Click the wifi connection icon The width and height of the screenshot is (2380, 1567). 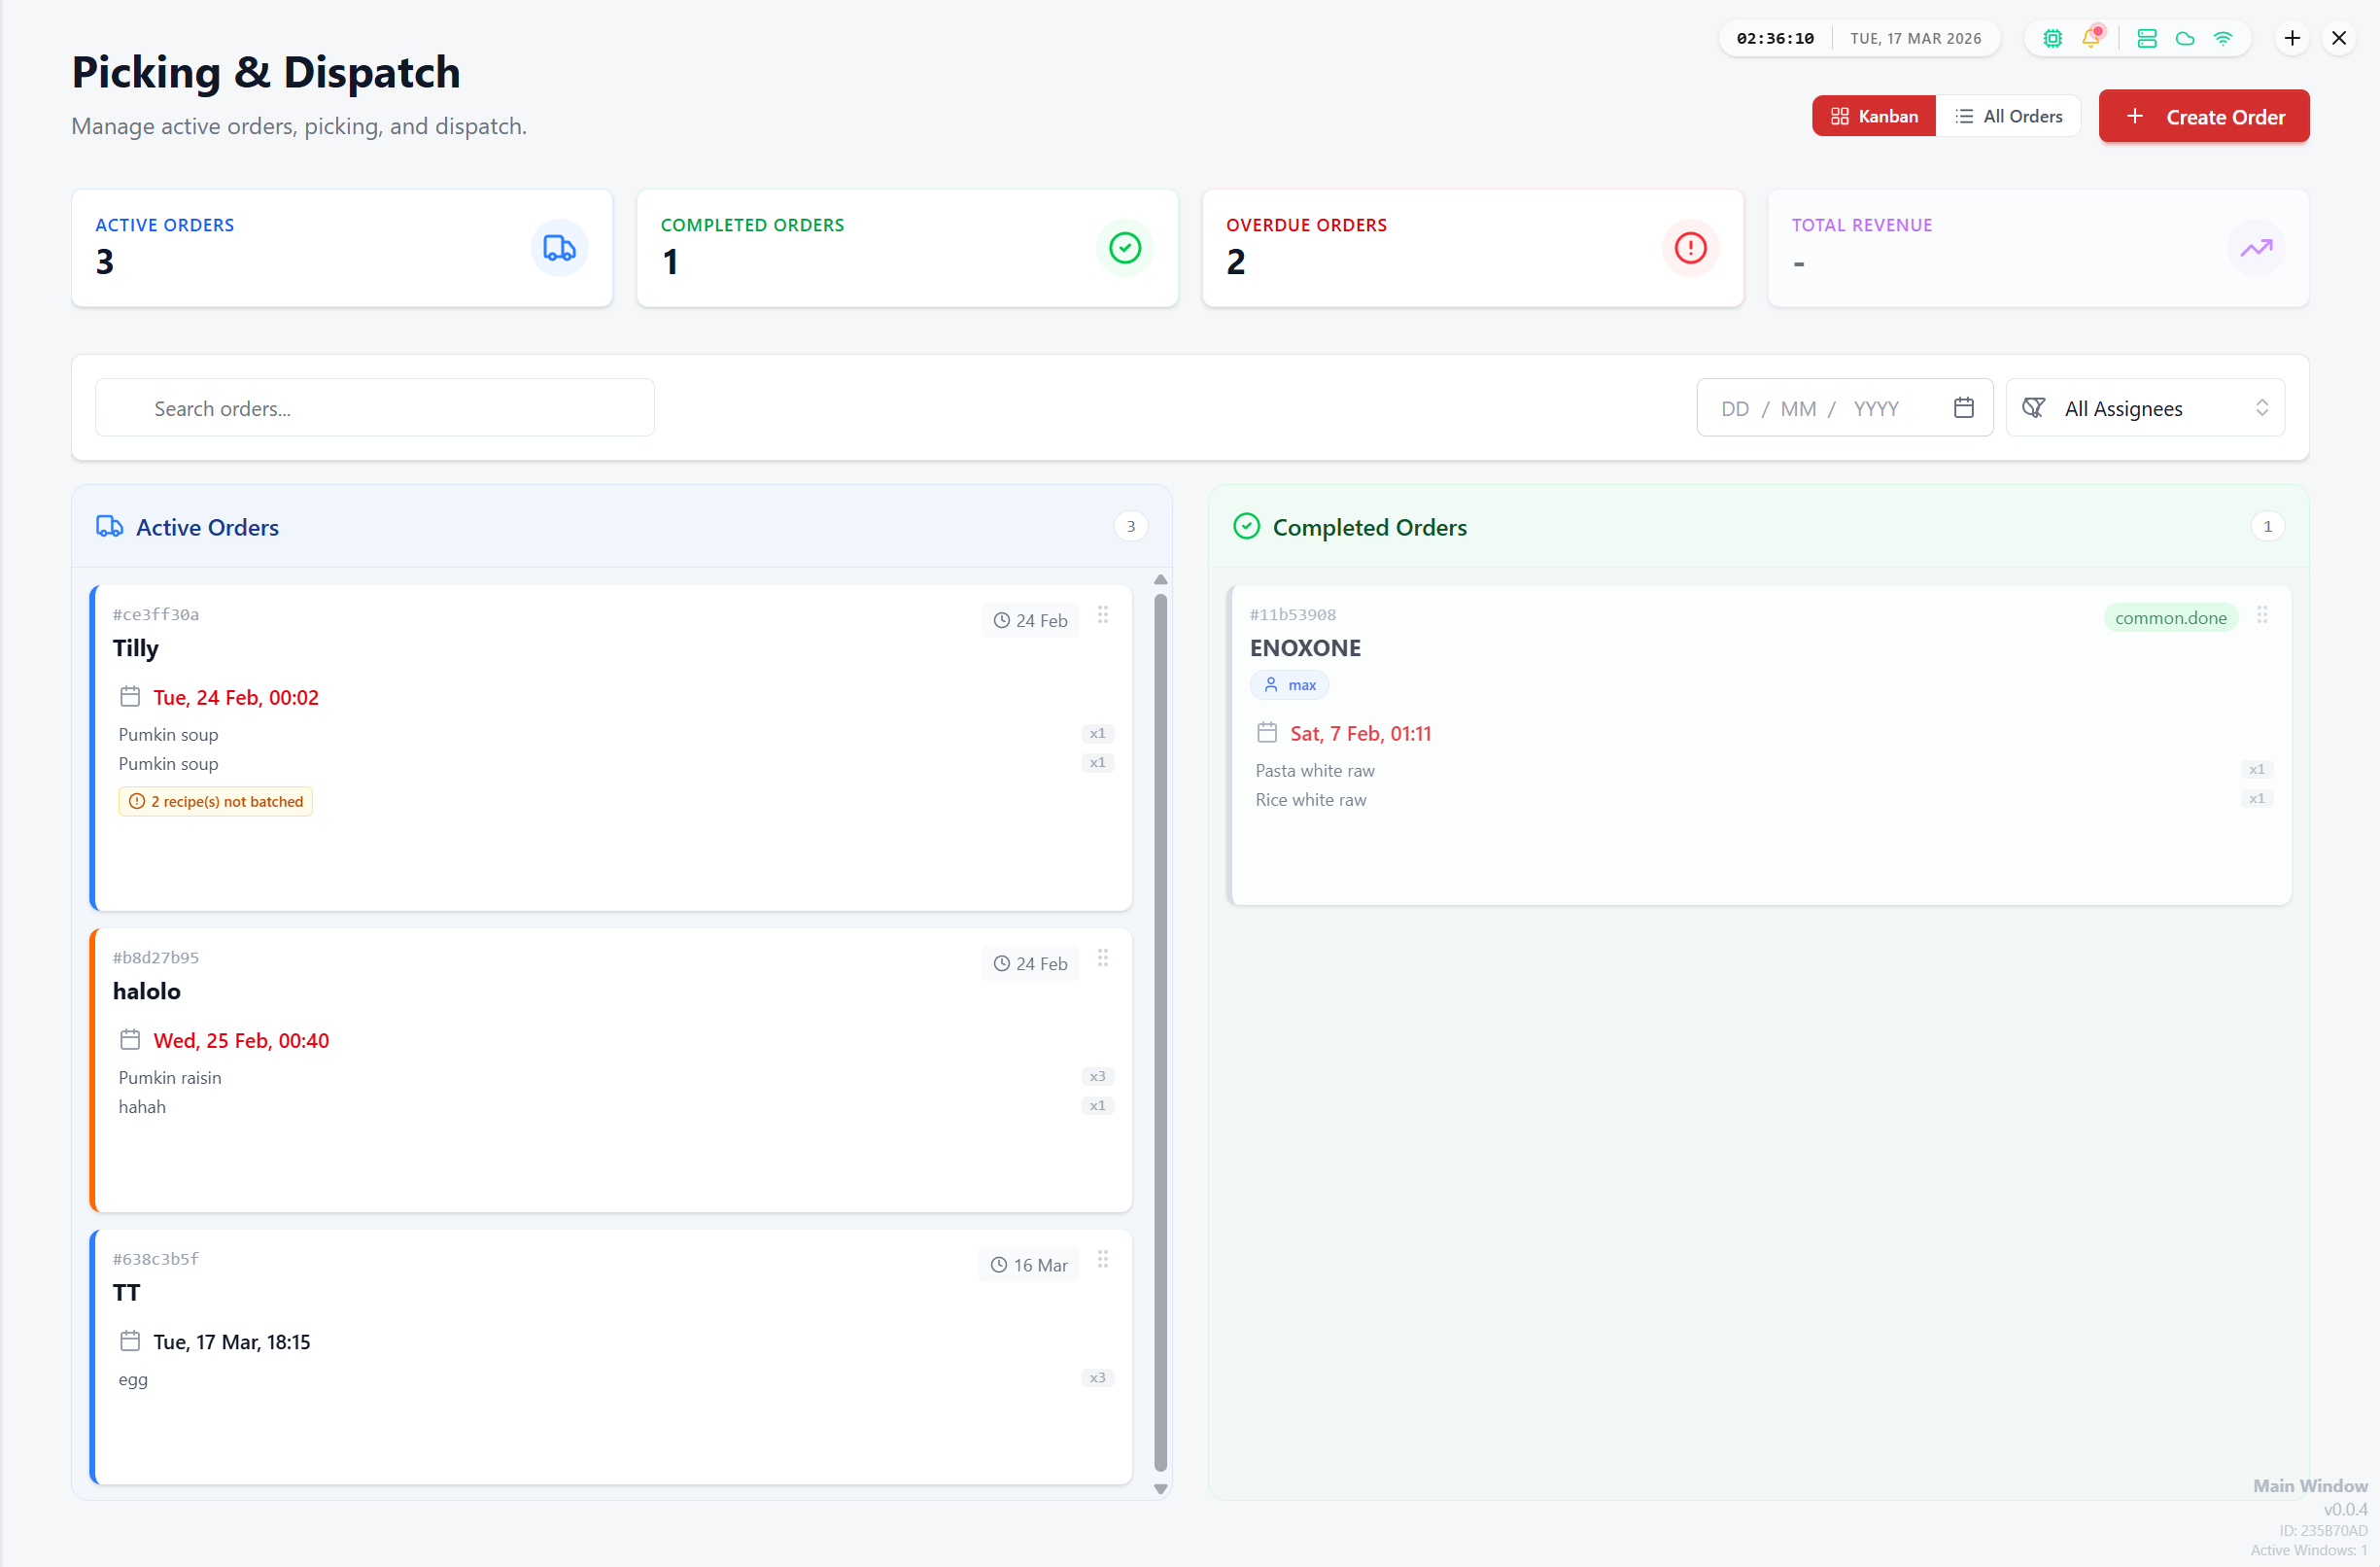[x=2222, y=38]
